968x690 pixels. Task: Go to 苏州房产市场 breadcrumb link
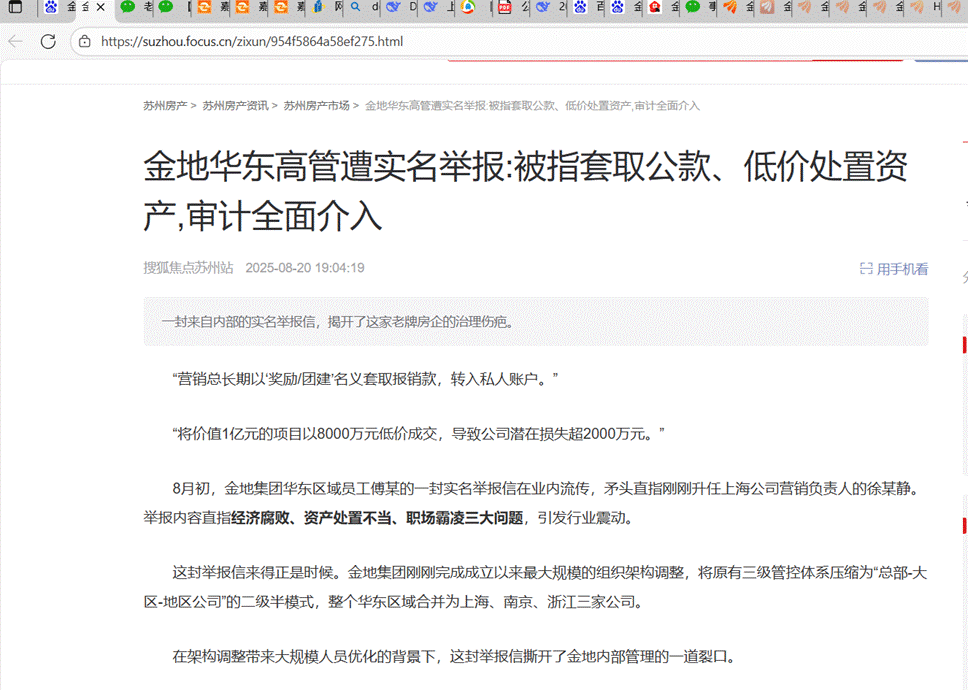point(316,106)
